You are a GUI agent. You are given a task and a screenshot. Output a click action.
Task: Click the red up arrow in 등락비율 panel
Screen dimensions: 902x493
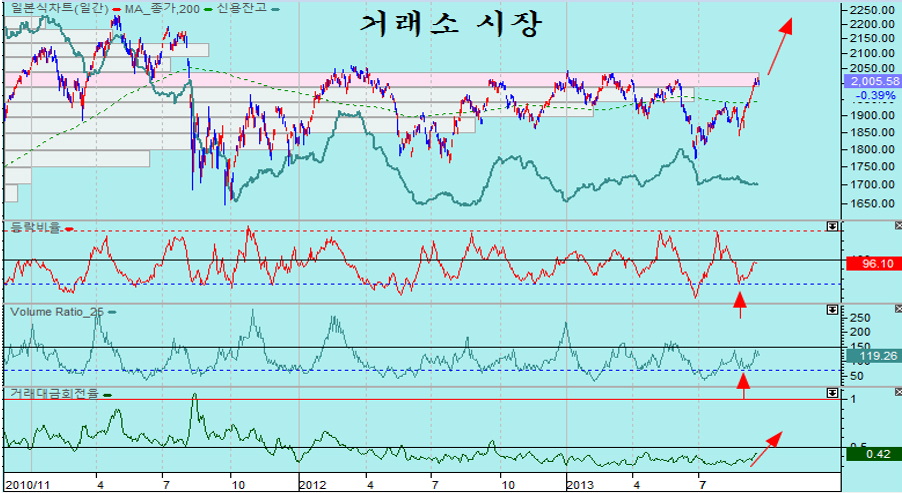click(x=740, y=303)
